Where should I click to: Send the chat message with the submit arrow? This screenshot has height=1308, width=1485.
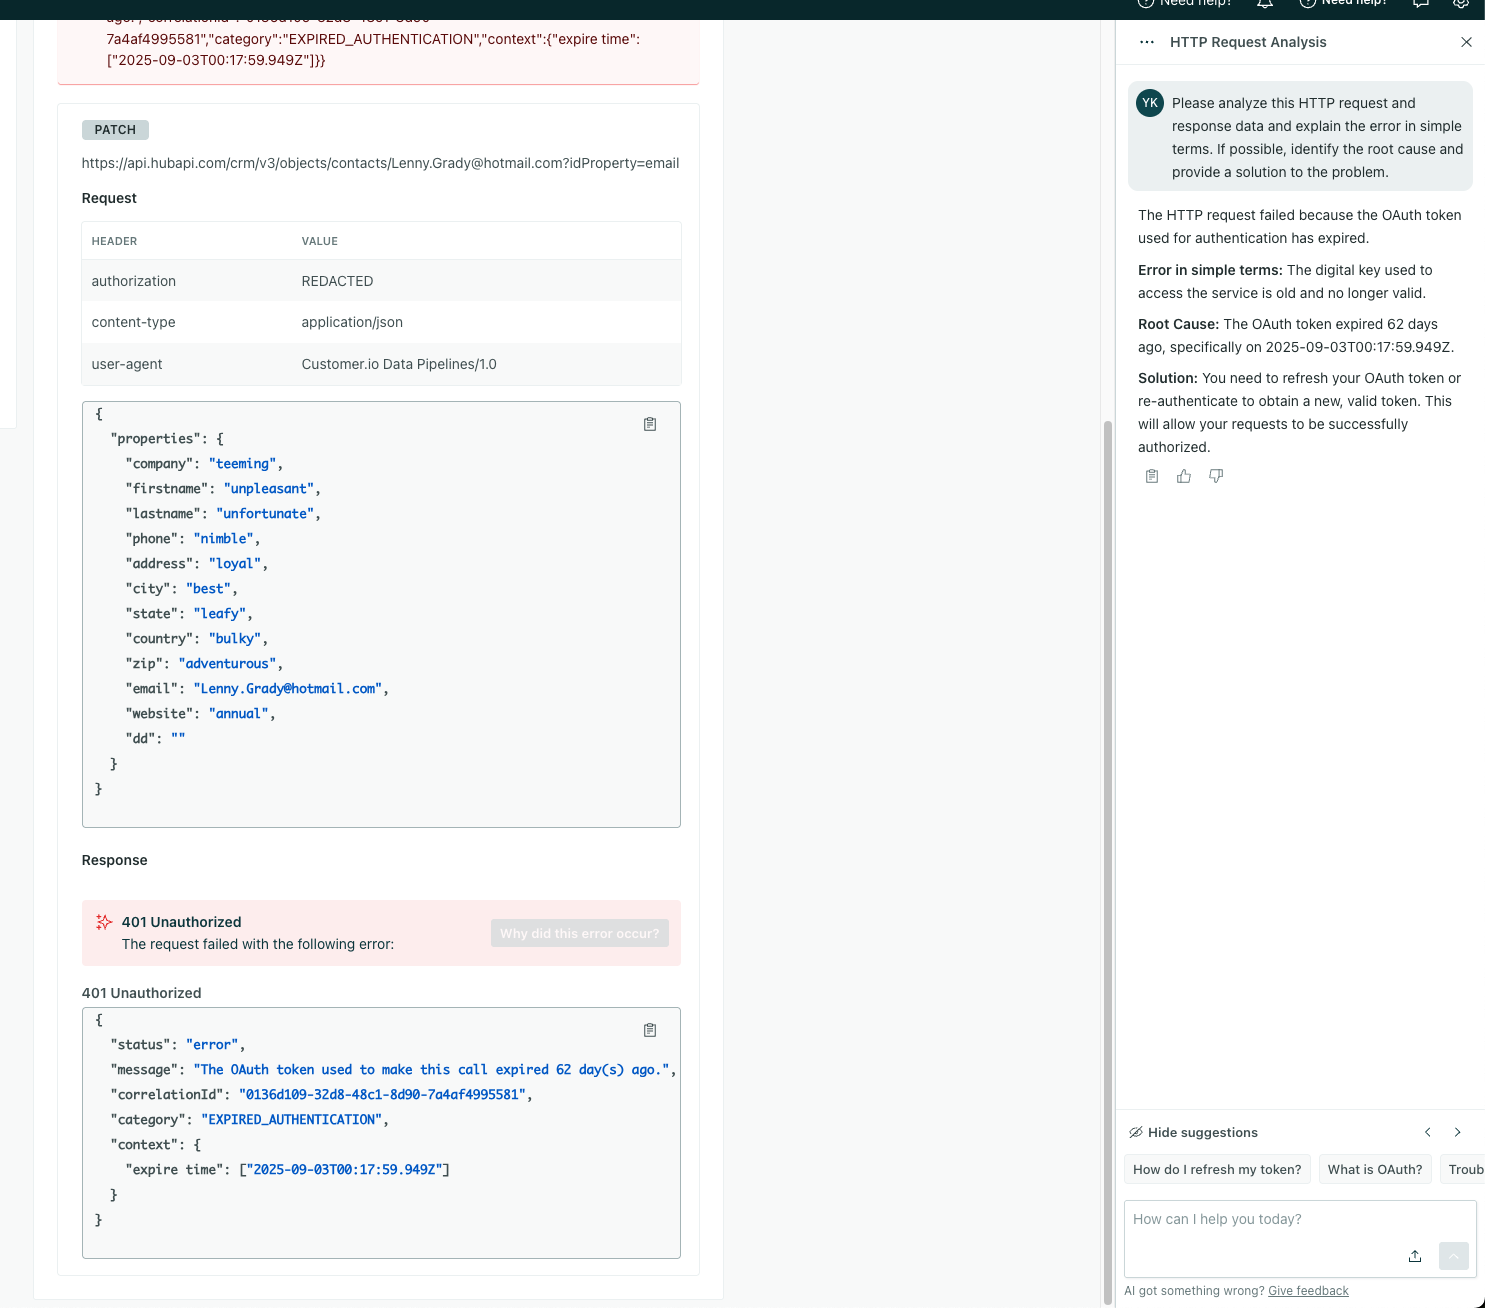pos(1453,1257)
